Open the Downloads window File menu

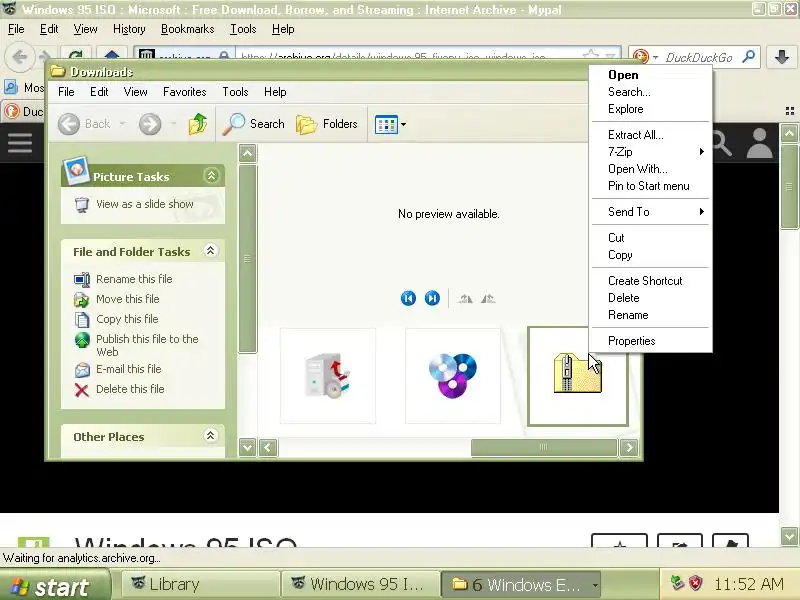(x=66, y=92)
